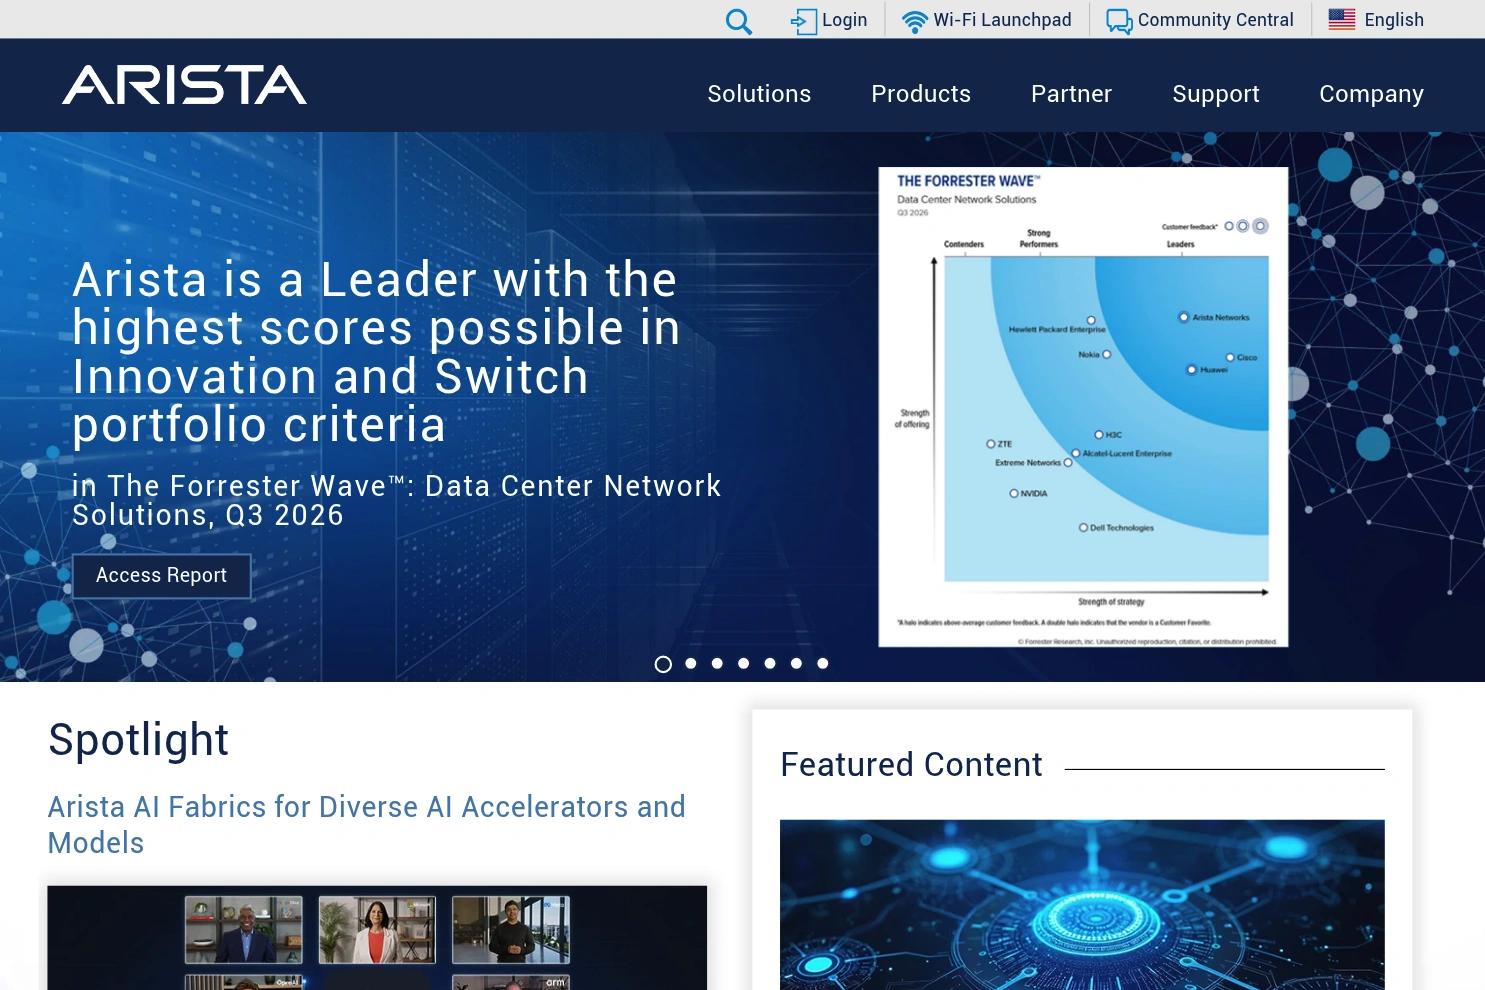Select video tile of man in suit
The image size is (1485, 990).
coord(243,930)
